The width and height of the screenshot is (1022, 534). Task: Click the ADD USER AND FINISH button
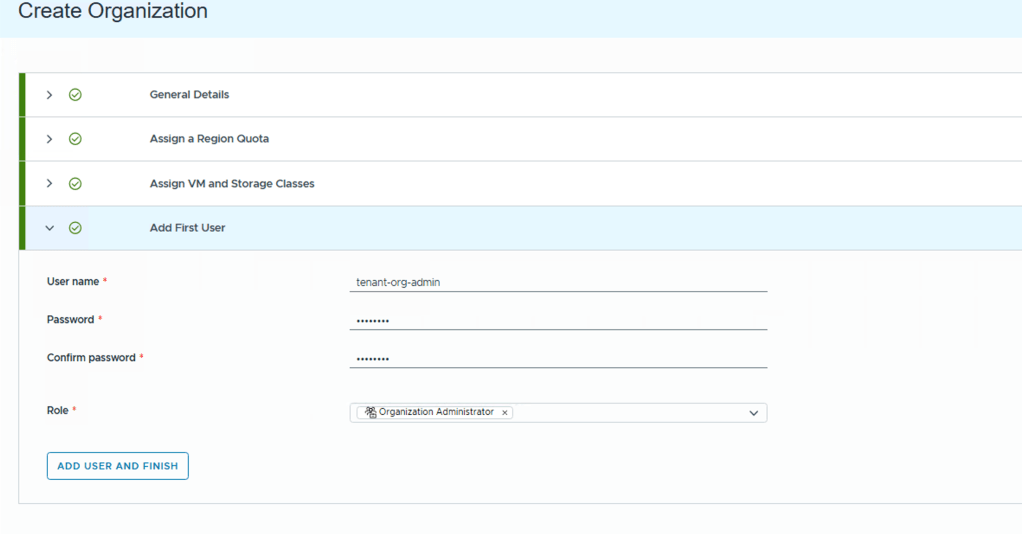click(x=117, y=466)
